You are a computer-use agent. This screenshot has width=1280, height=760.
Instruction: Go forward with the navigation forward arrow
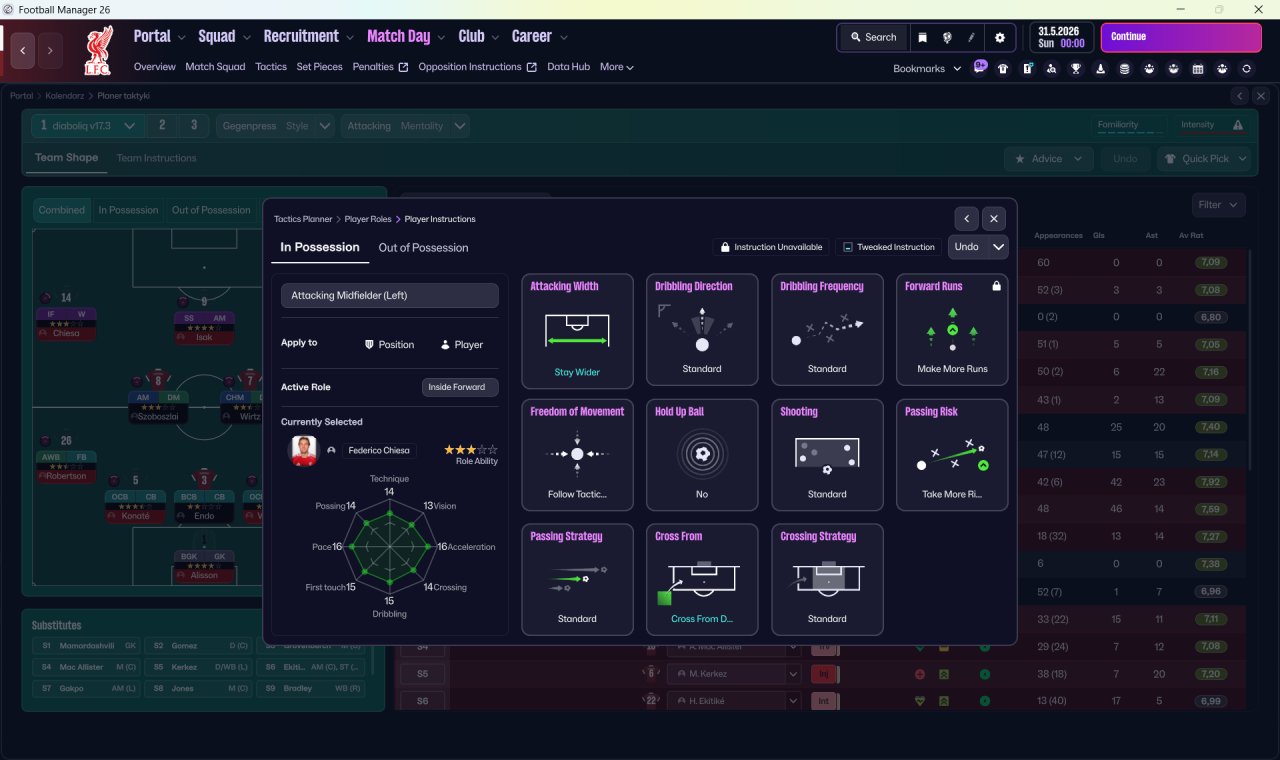click(x=50, y=49)
